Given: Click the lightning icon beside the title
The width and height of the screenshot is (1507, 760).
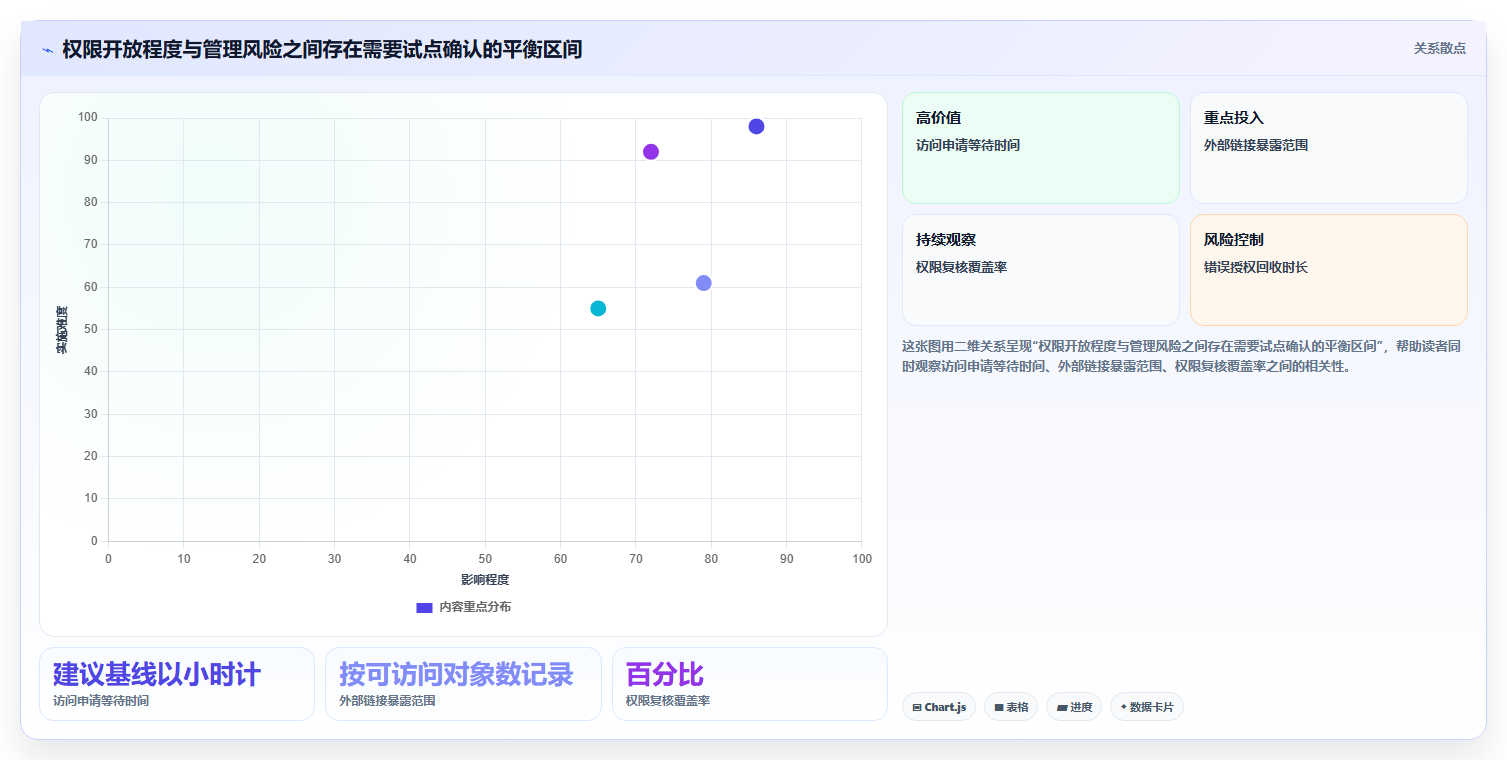Looking at the screenshot, I should [48, 50].
